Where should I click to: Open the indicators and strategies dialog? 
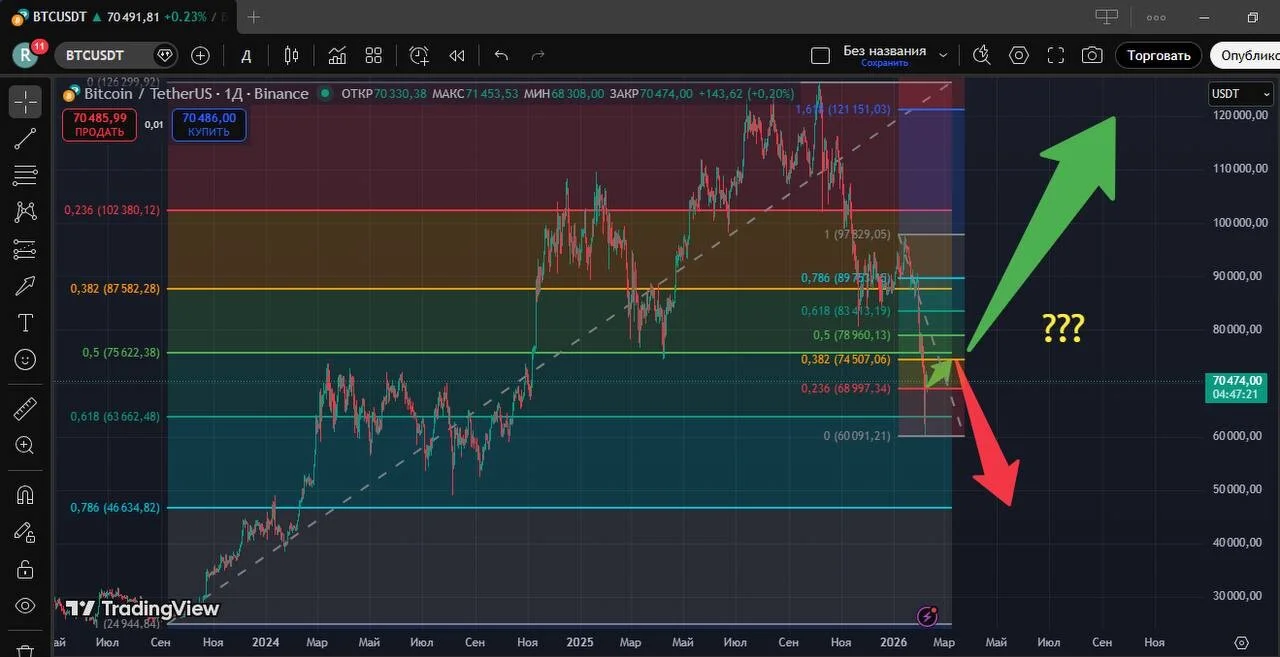pos(337,56)
